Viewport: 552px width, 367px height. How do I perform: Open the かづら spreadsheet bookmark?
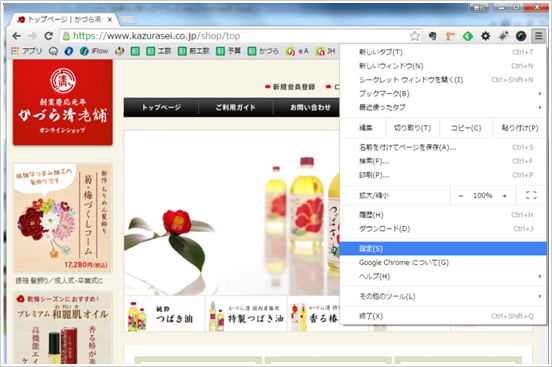coord(263,51)
